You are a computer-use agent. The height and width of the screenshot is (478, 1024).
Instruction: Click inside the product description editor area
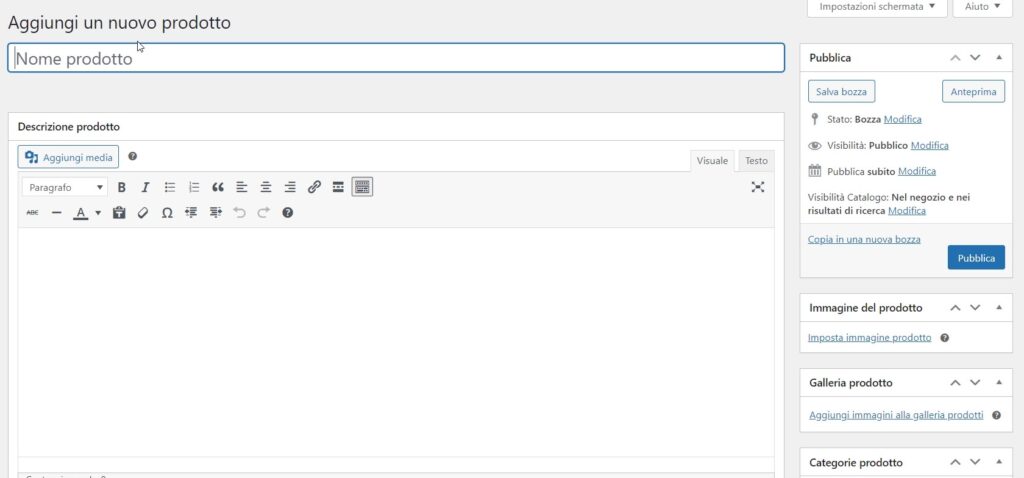click(396, 342)
